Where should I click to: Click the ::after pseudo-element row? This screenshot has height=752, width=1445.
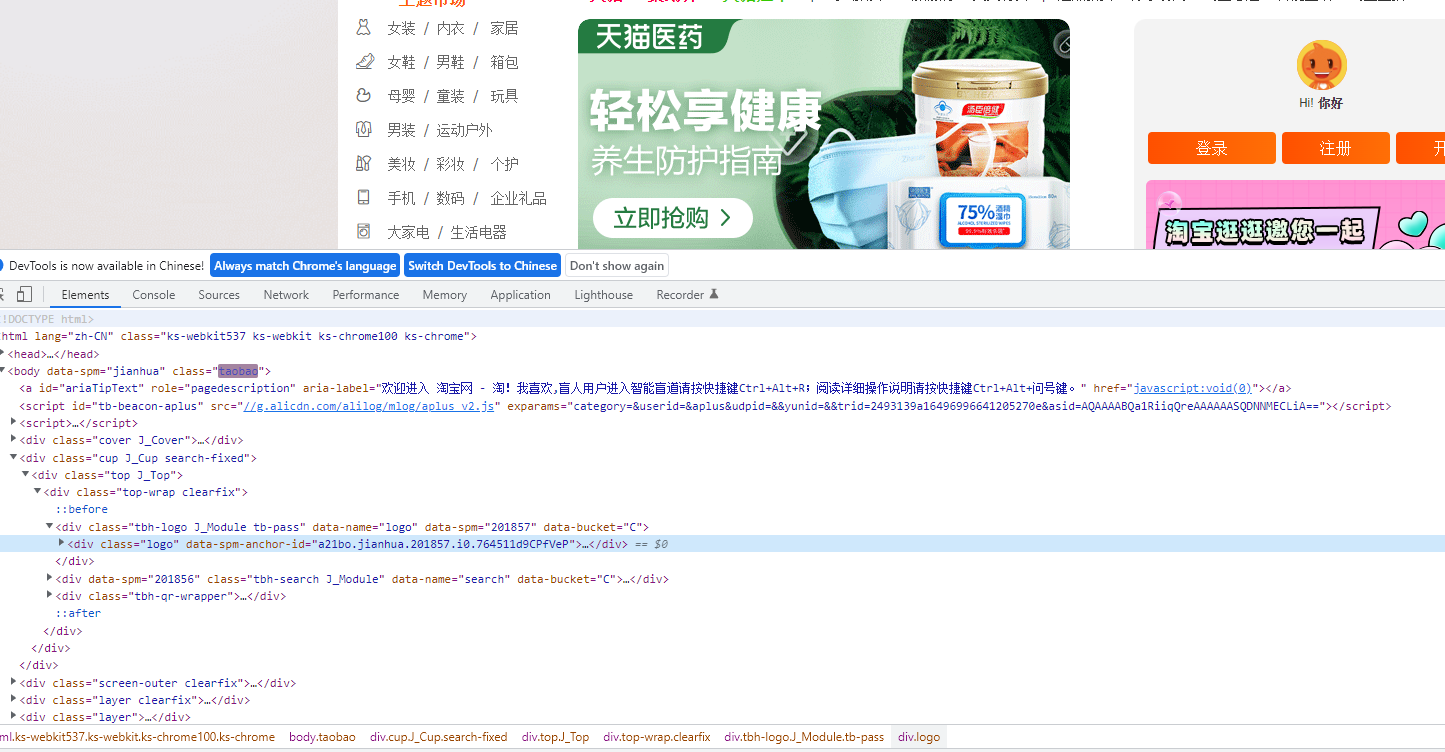pyautogui.click(x=78, y=614)
